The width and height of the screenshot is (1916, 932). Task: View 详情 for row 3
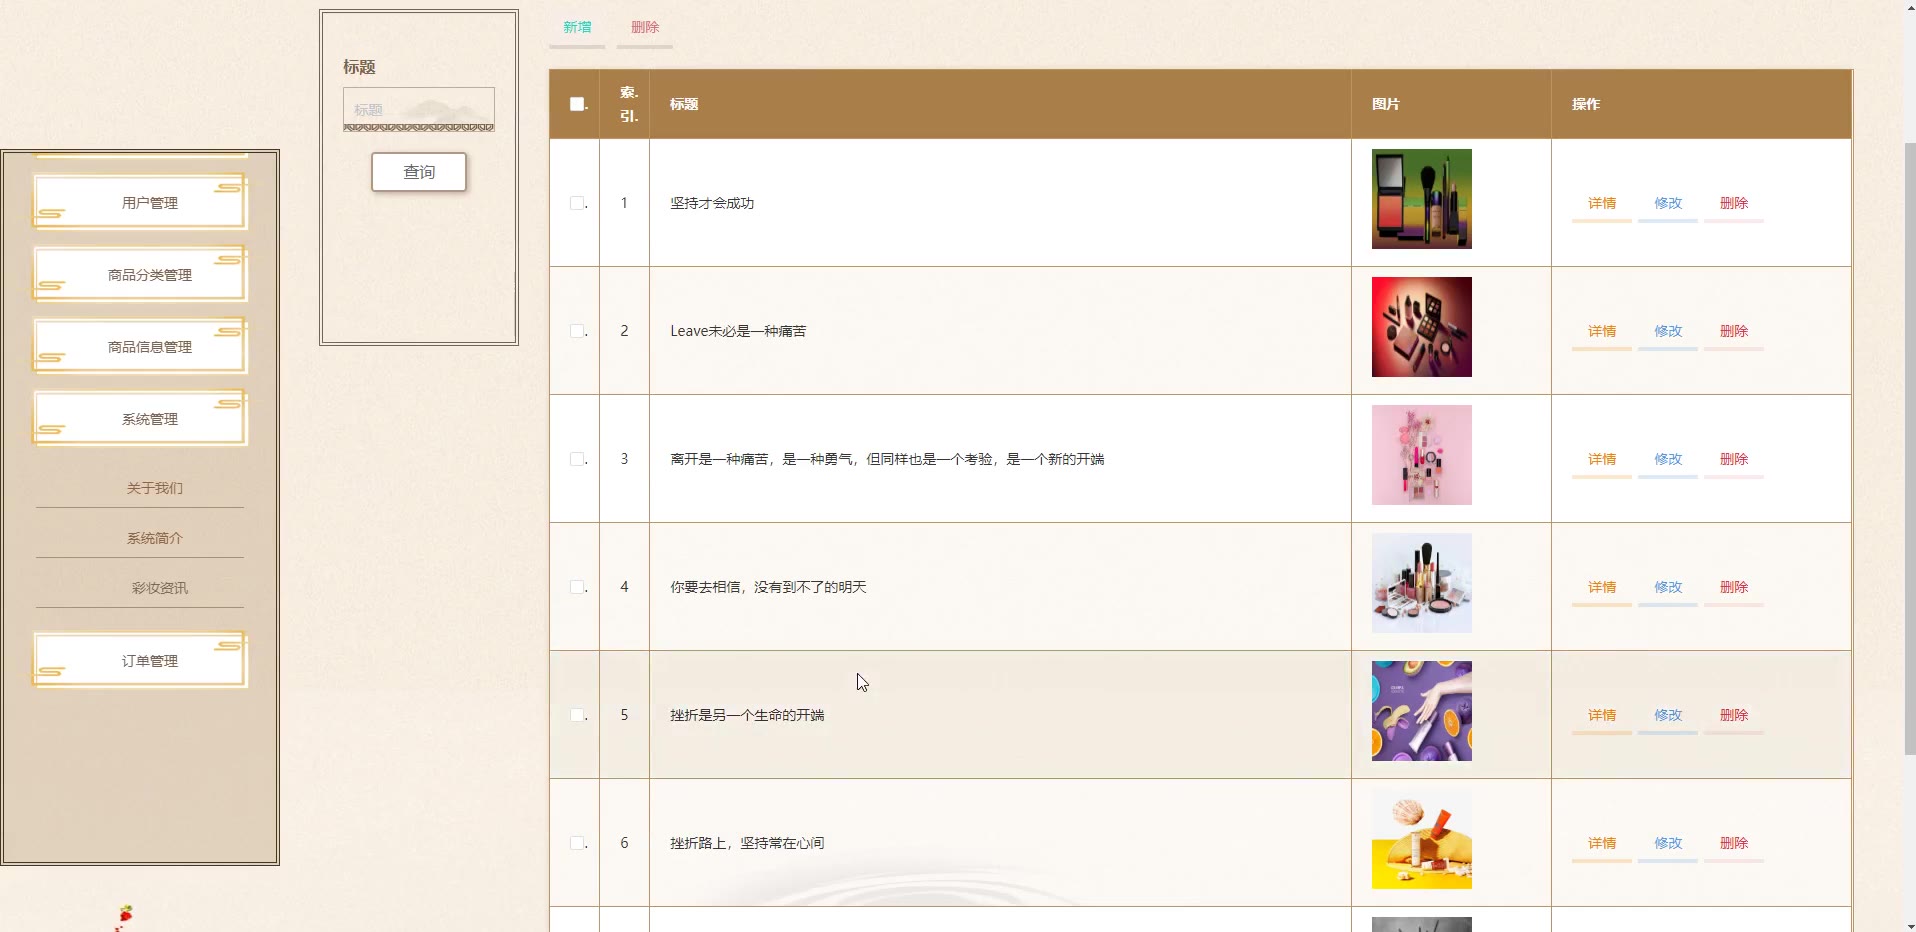point(1602,459)
